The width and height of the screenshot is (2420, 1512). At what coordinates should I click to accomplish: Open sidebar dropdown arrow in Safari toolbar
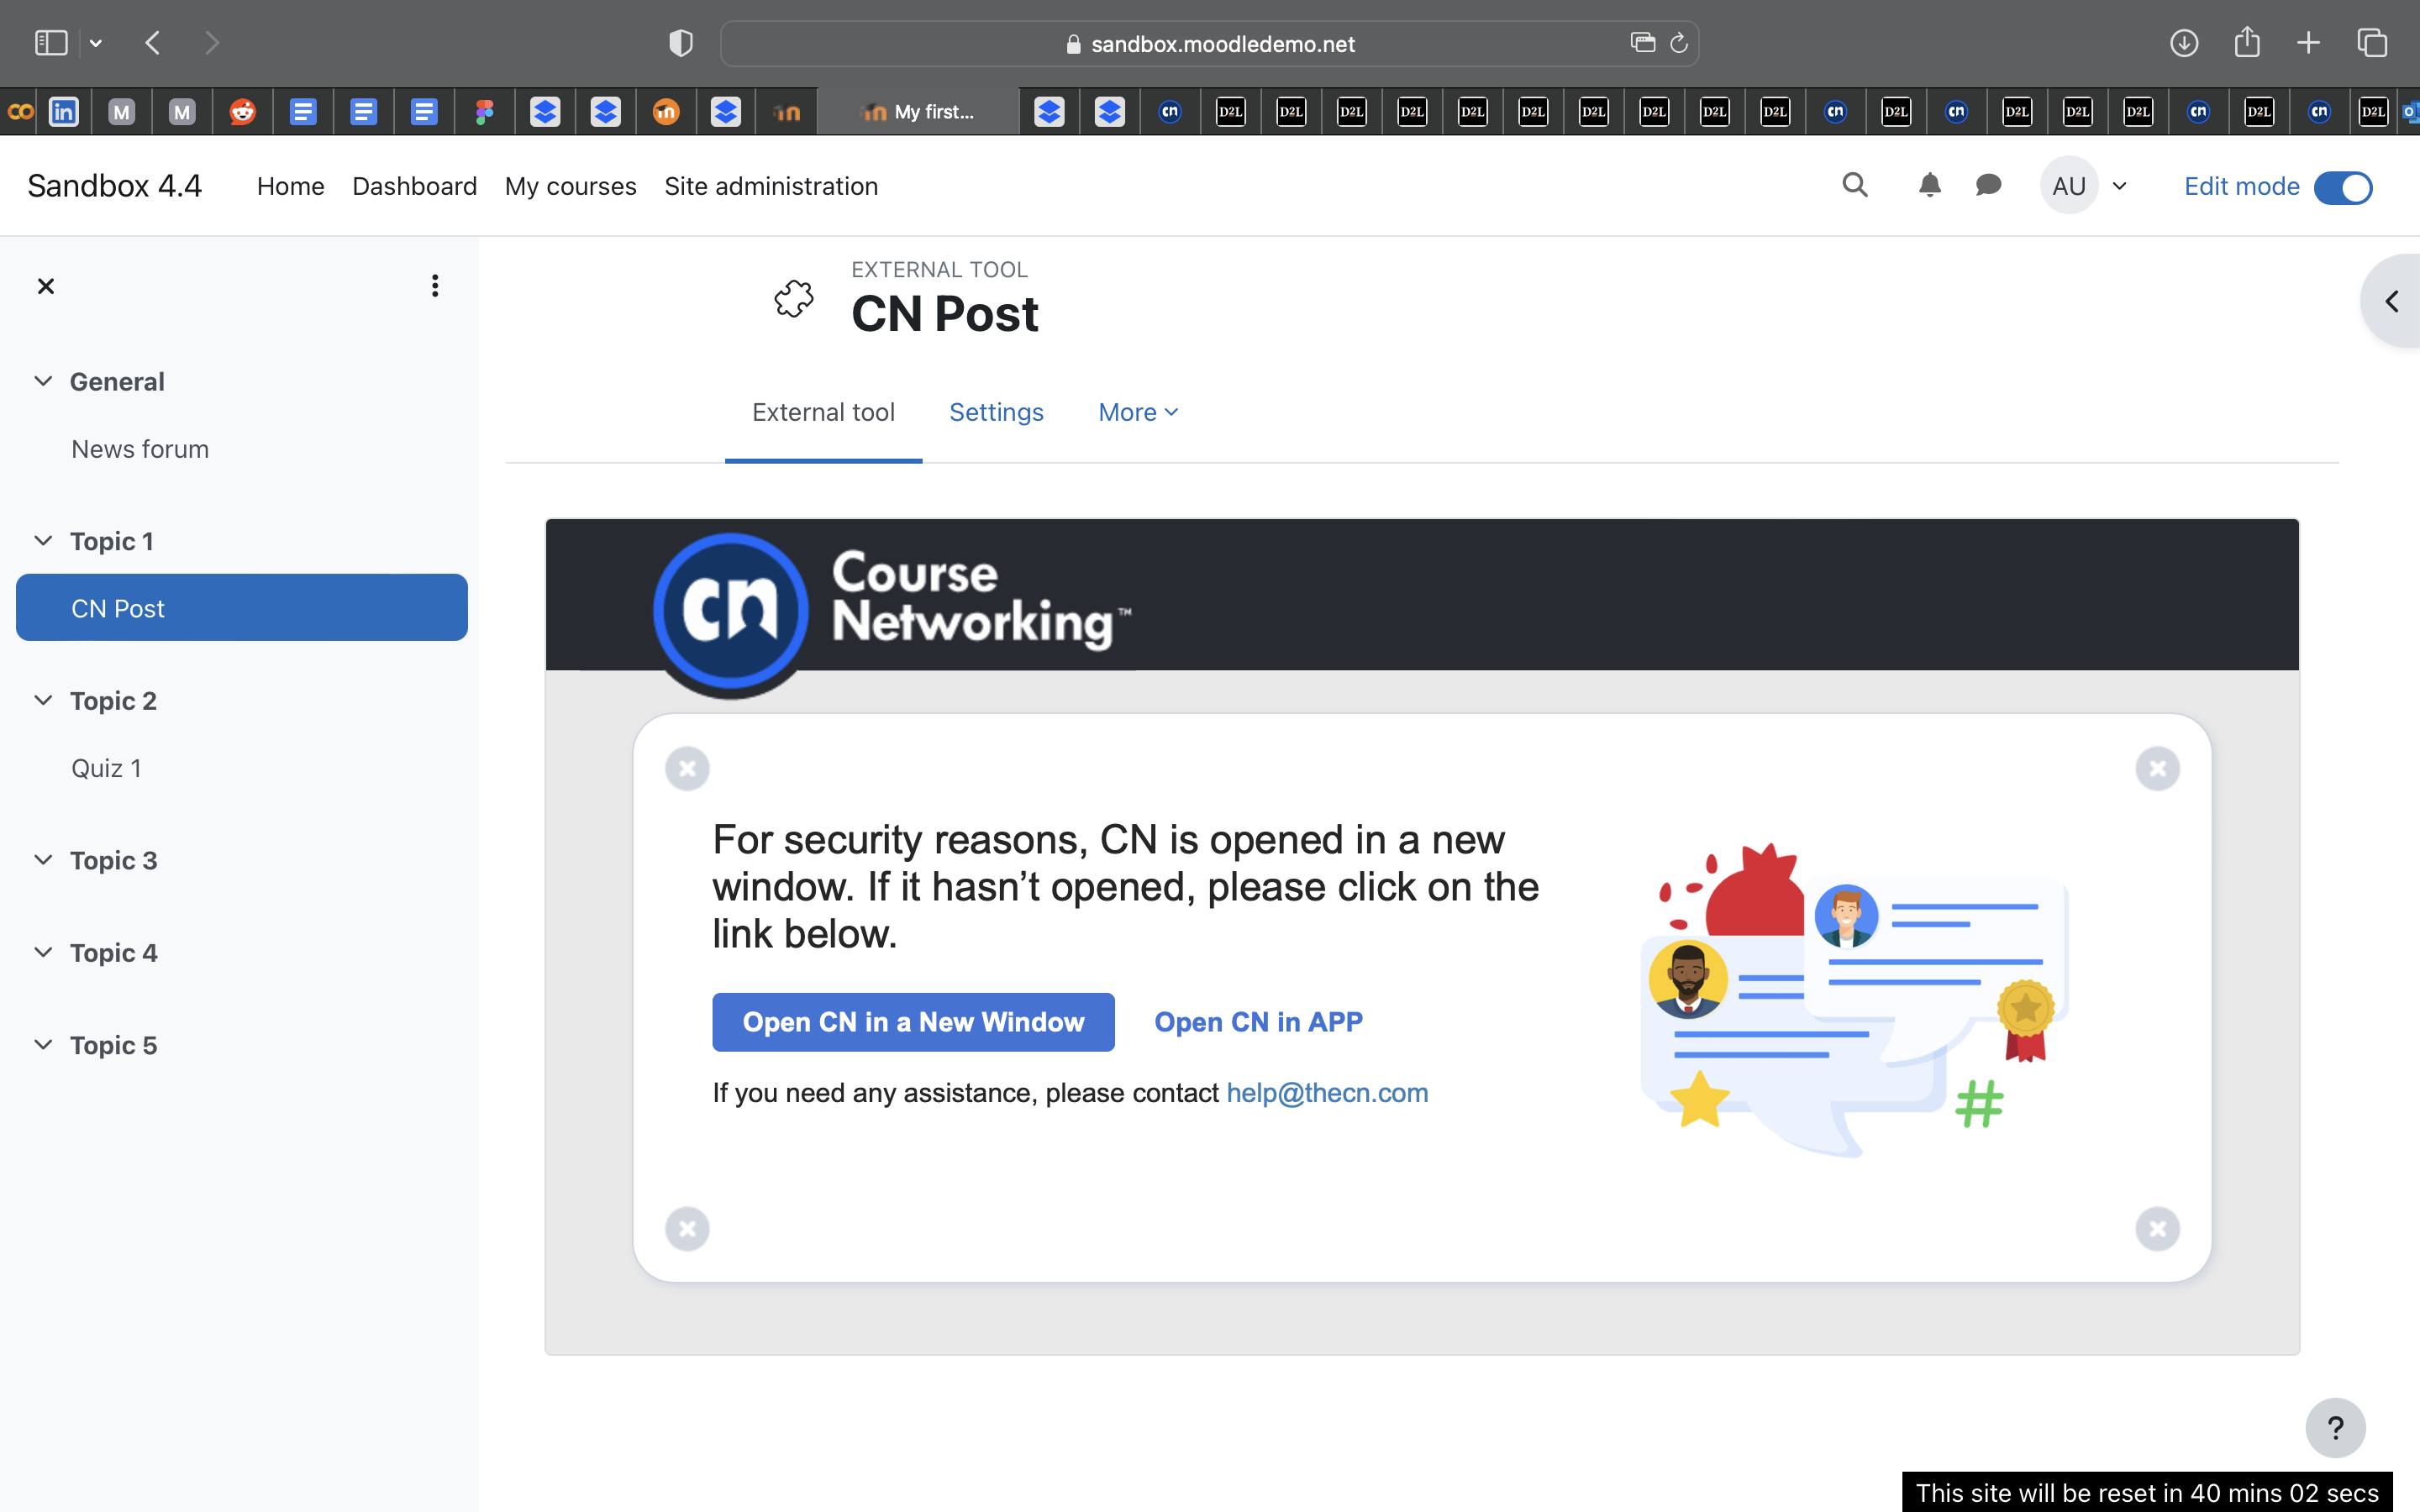[96, 43]
